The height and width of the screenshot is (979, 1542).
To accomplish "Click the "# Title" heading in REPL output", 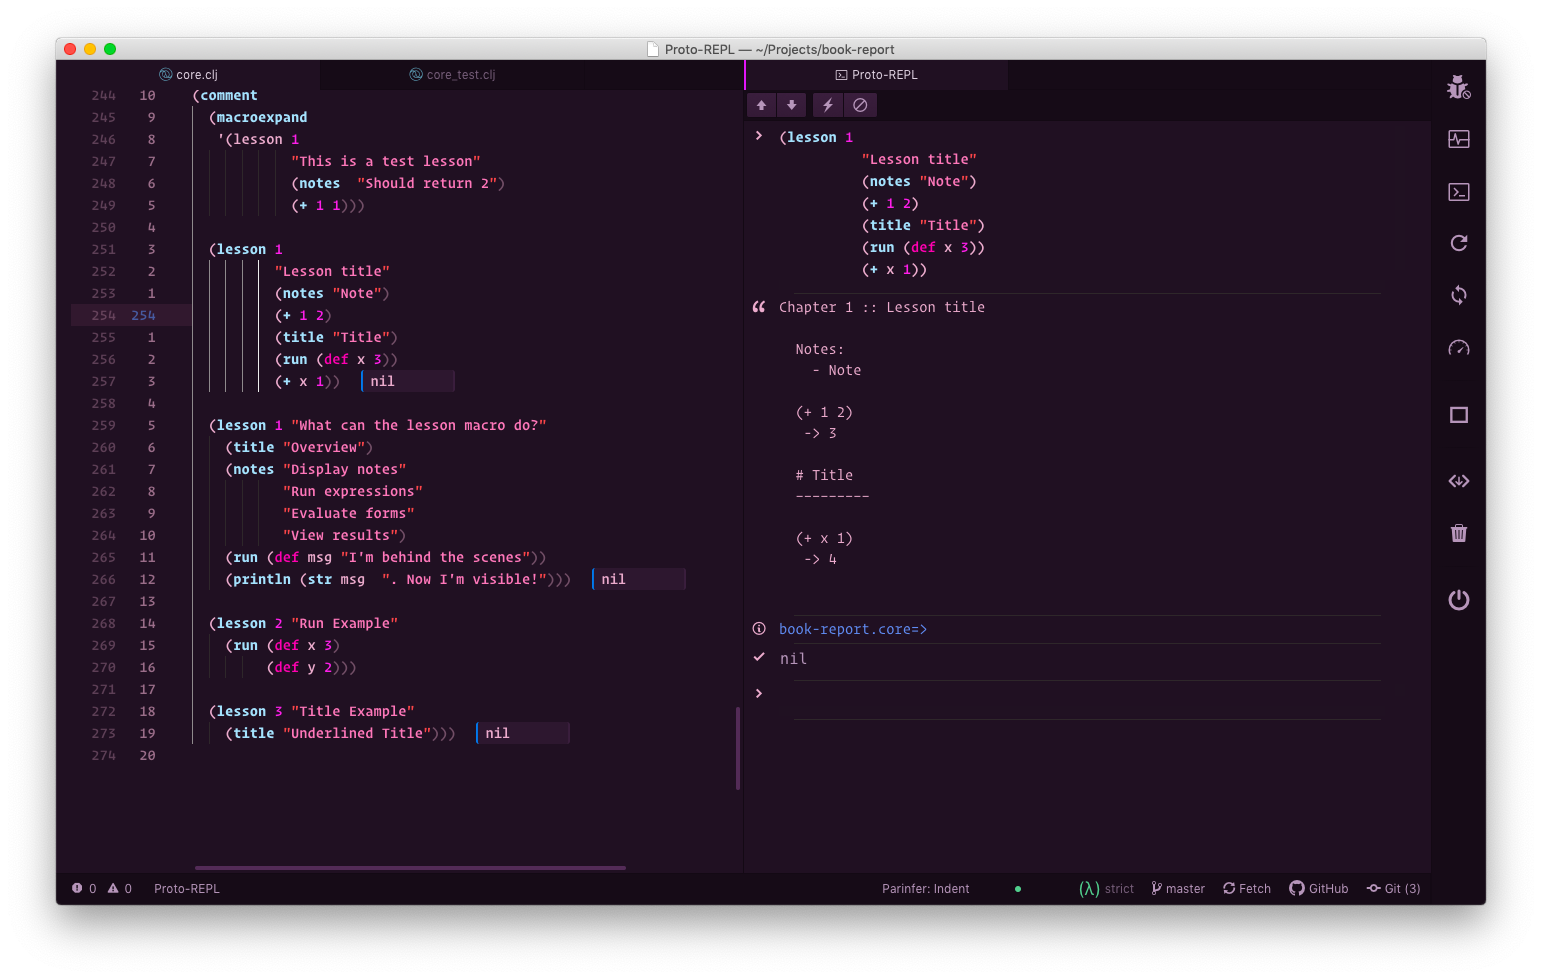I will [x=824, y=475].
